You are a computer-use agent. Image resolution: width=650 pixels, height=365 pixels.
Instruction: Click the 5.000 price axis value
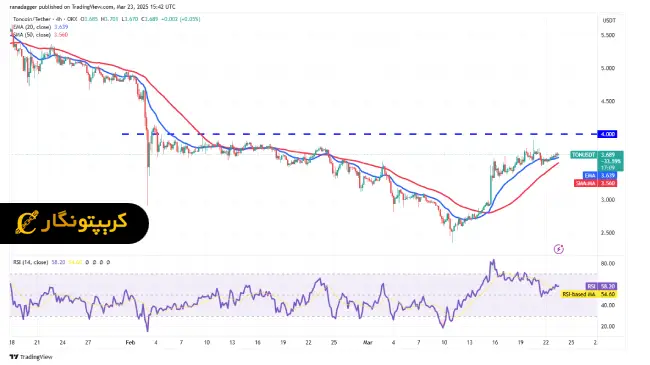(x=608, y=68)
